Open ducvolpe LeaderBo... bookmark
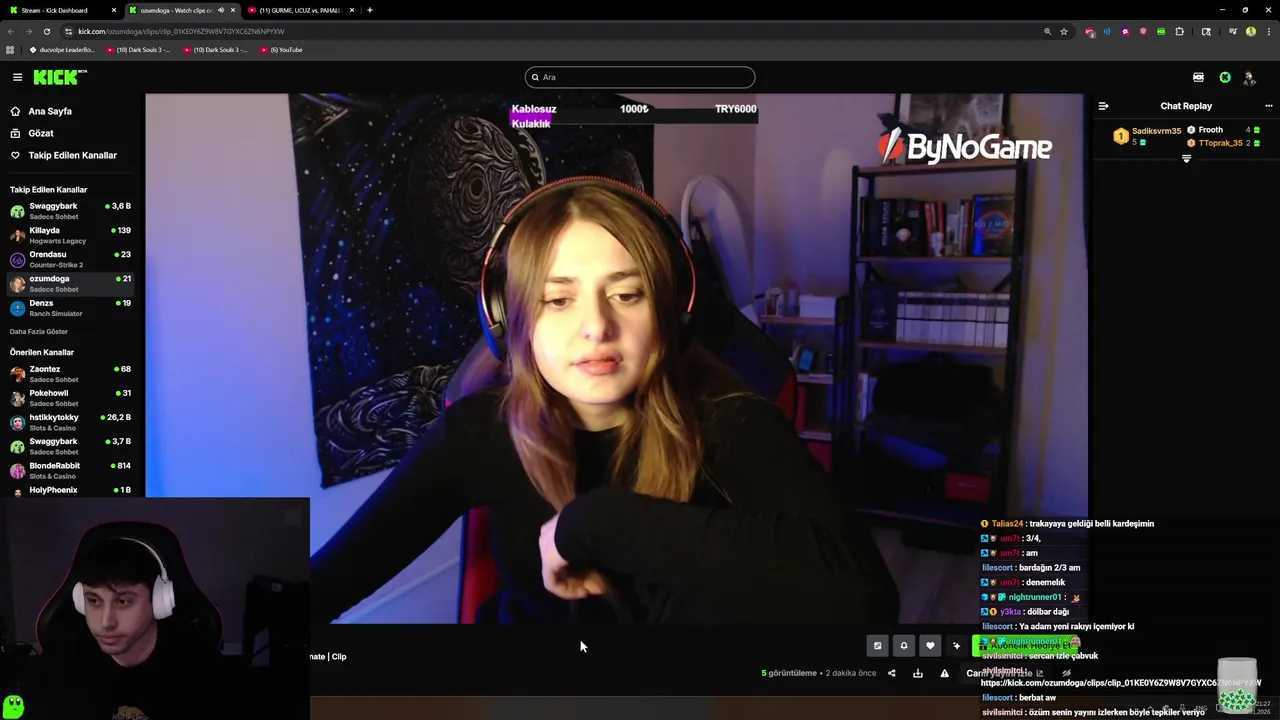The height and width of the screenshot is (720, 1280). coord(62,49)
